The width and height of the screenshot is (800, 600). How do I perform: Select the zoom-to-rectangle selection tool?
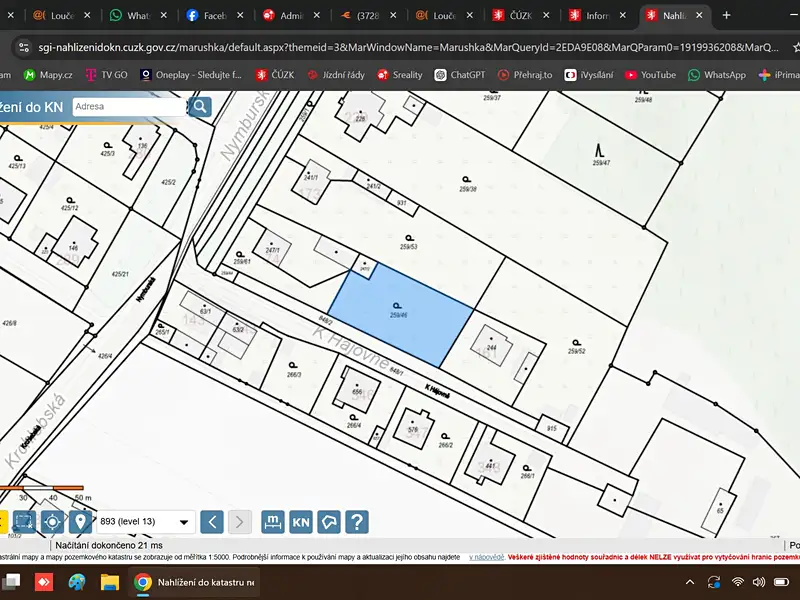tap(24, 521)
